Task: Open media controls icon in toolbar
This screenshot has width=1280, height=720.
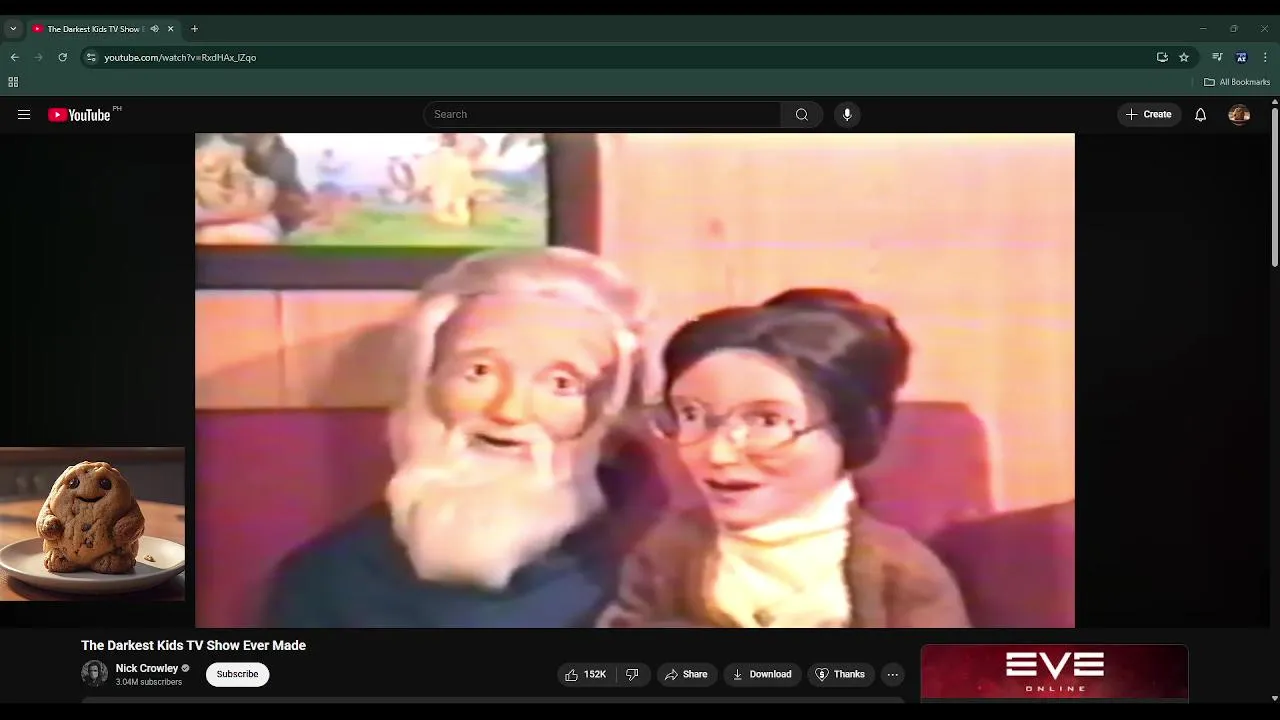Action: pyautogui.click(x=1217, y=57)
